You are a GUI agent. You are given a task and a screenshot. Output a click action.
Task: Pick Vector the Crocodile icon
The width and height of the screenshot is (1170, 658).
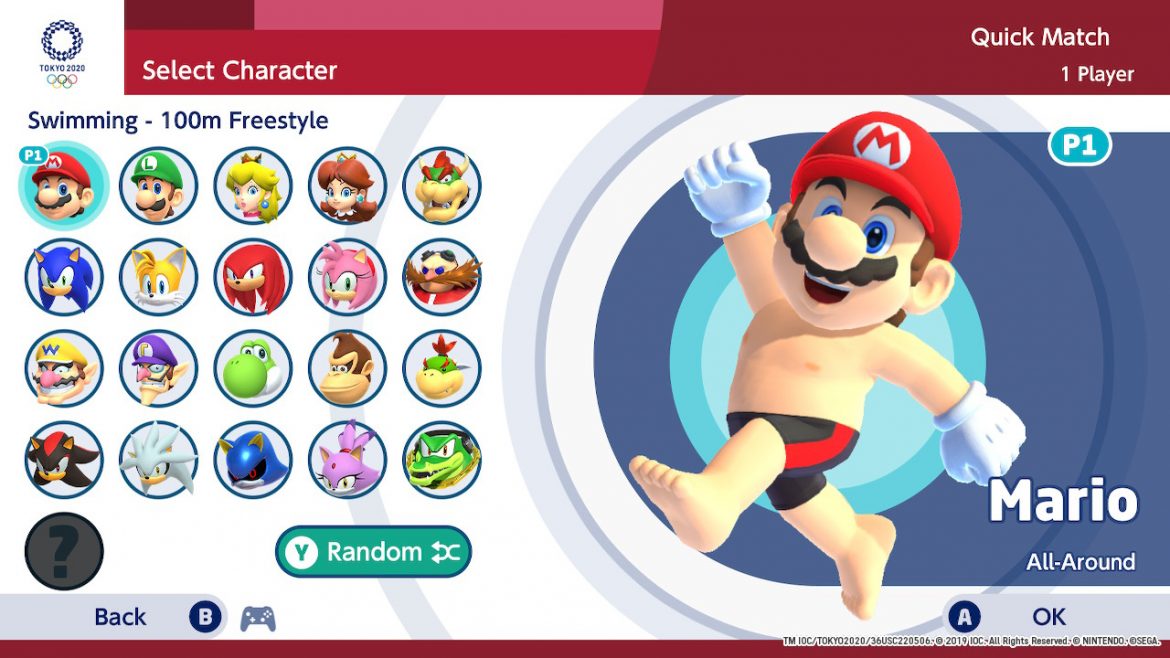click(442, 460)
